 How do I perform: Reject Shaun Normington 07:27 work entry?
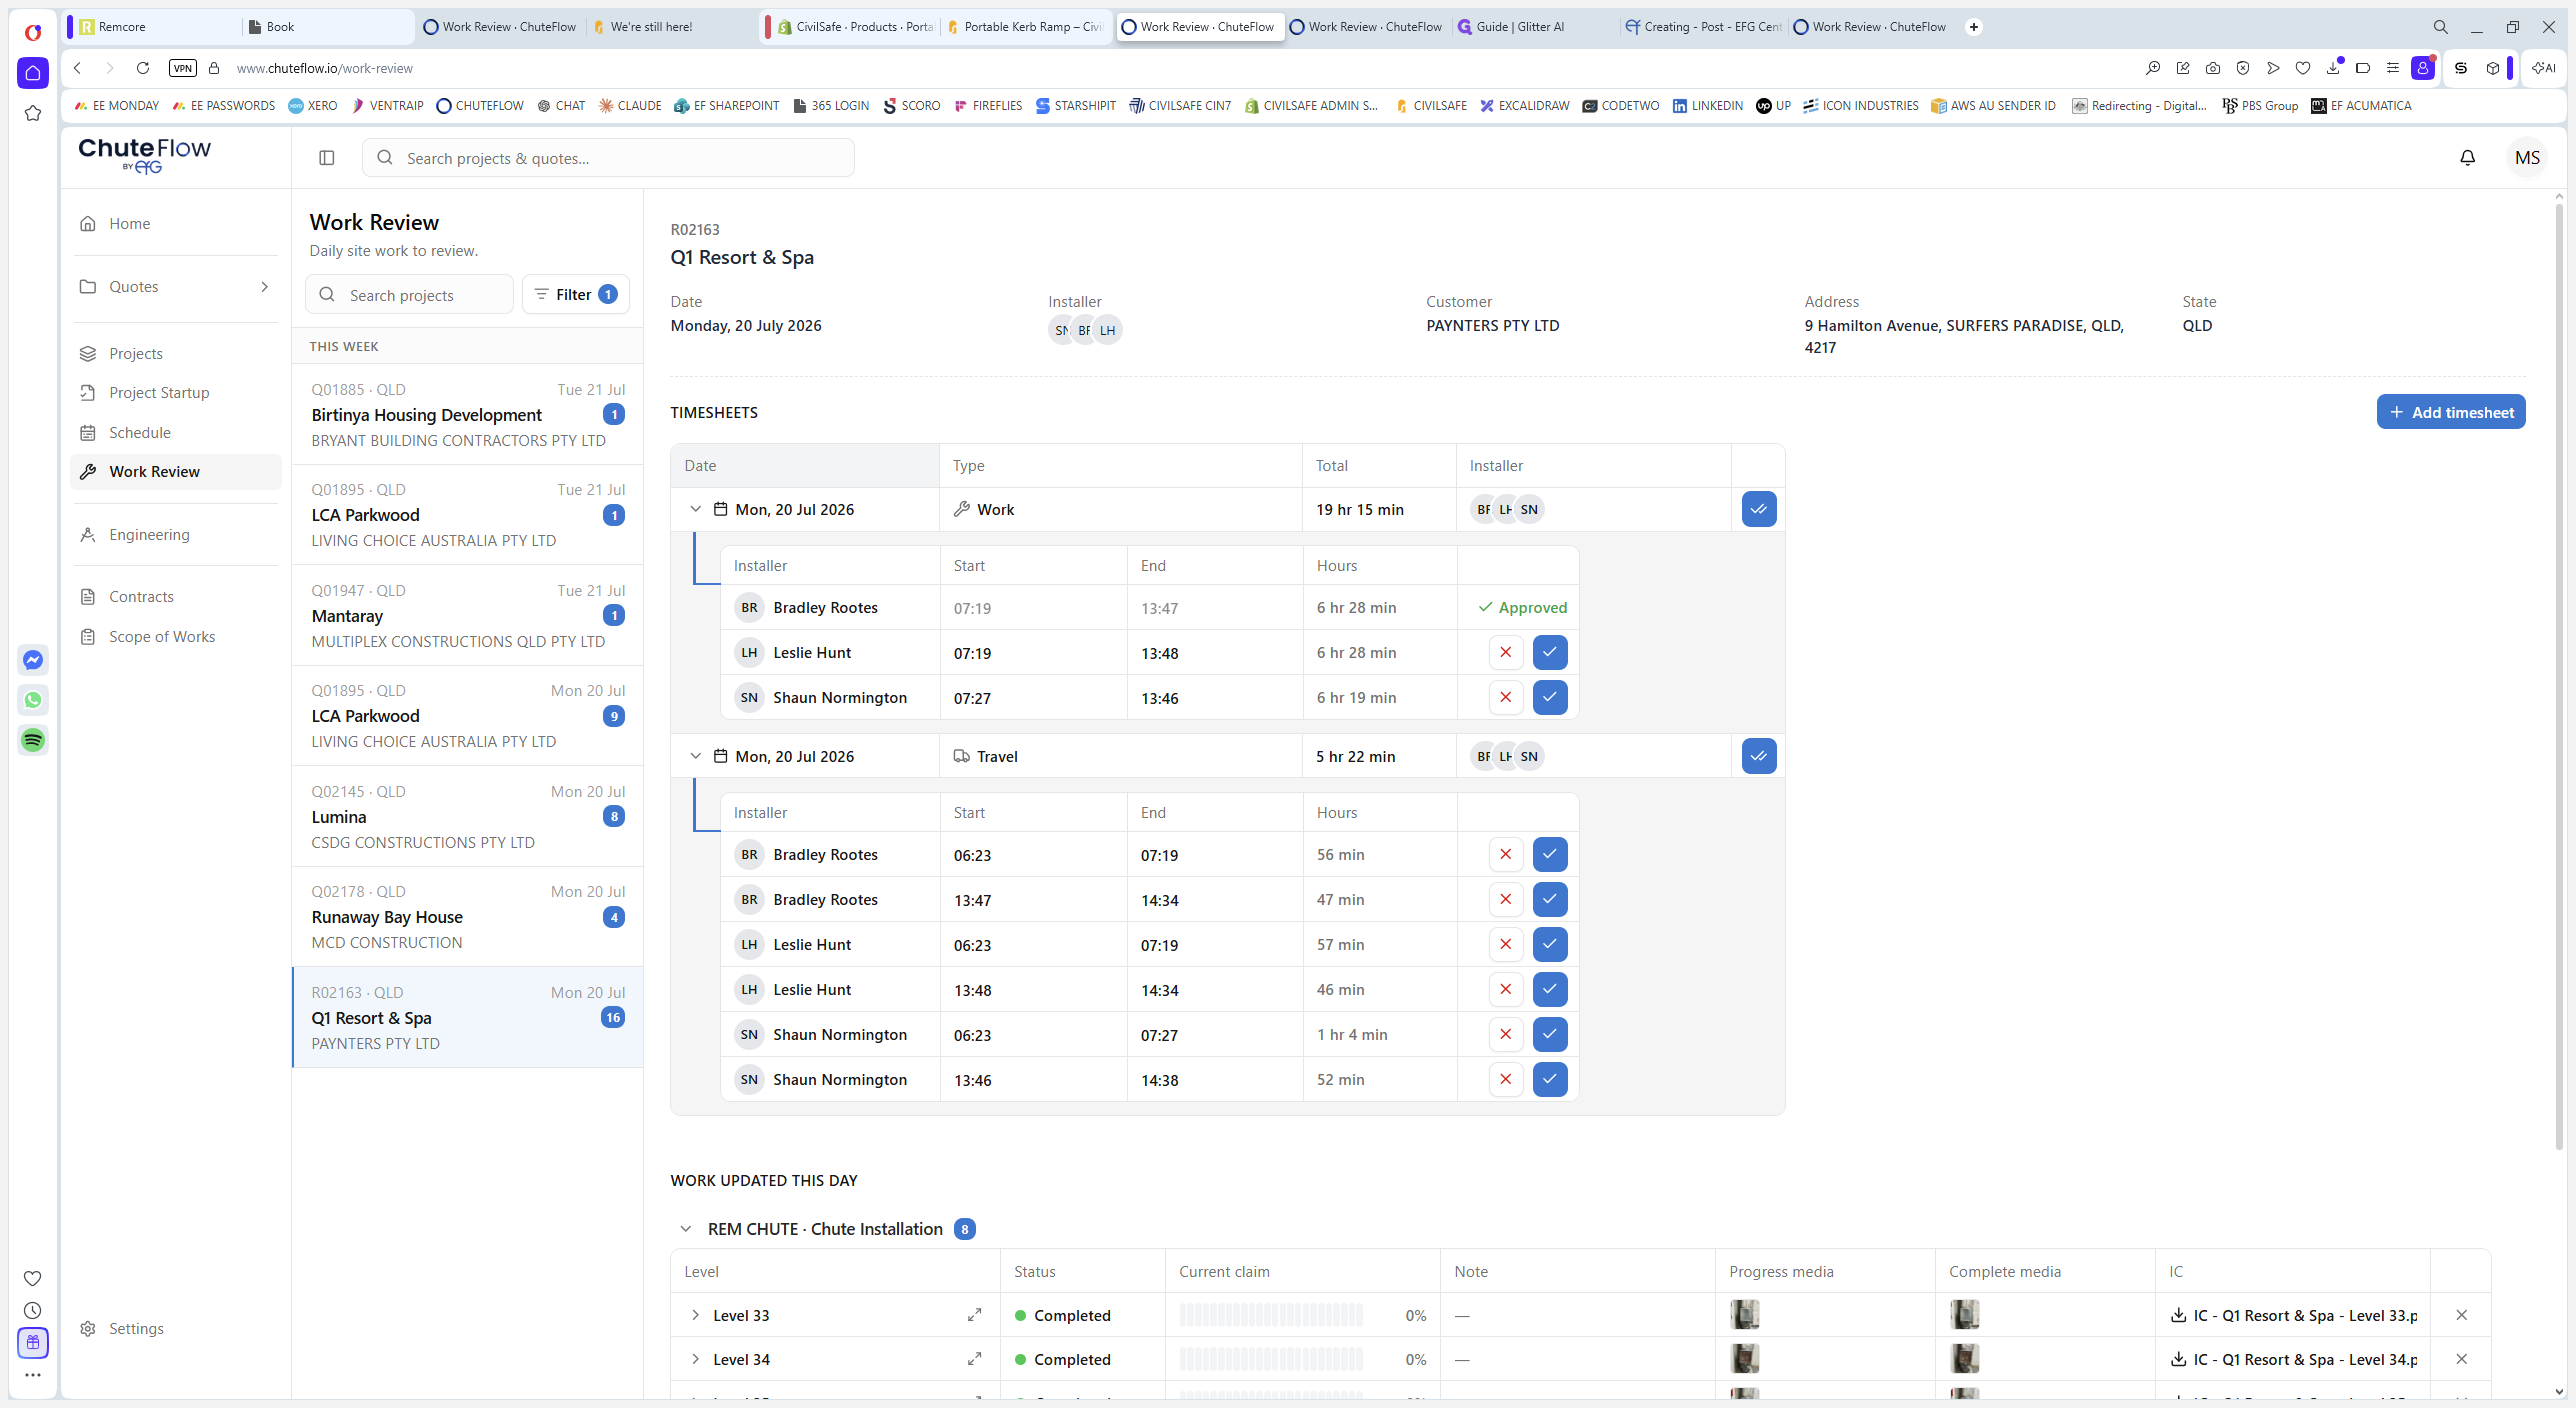pyautogui.click(x=1505, y=697)
